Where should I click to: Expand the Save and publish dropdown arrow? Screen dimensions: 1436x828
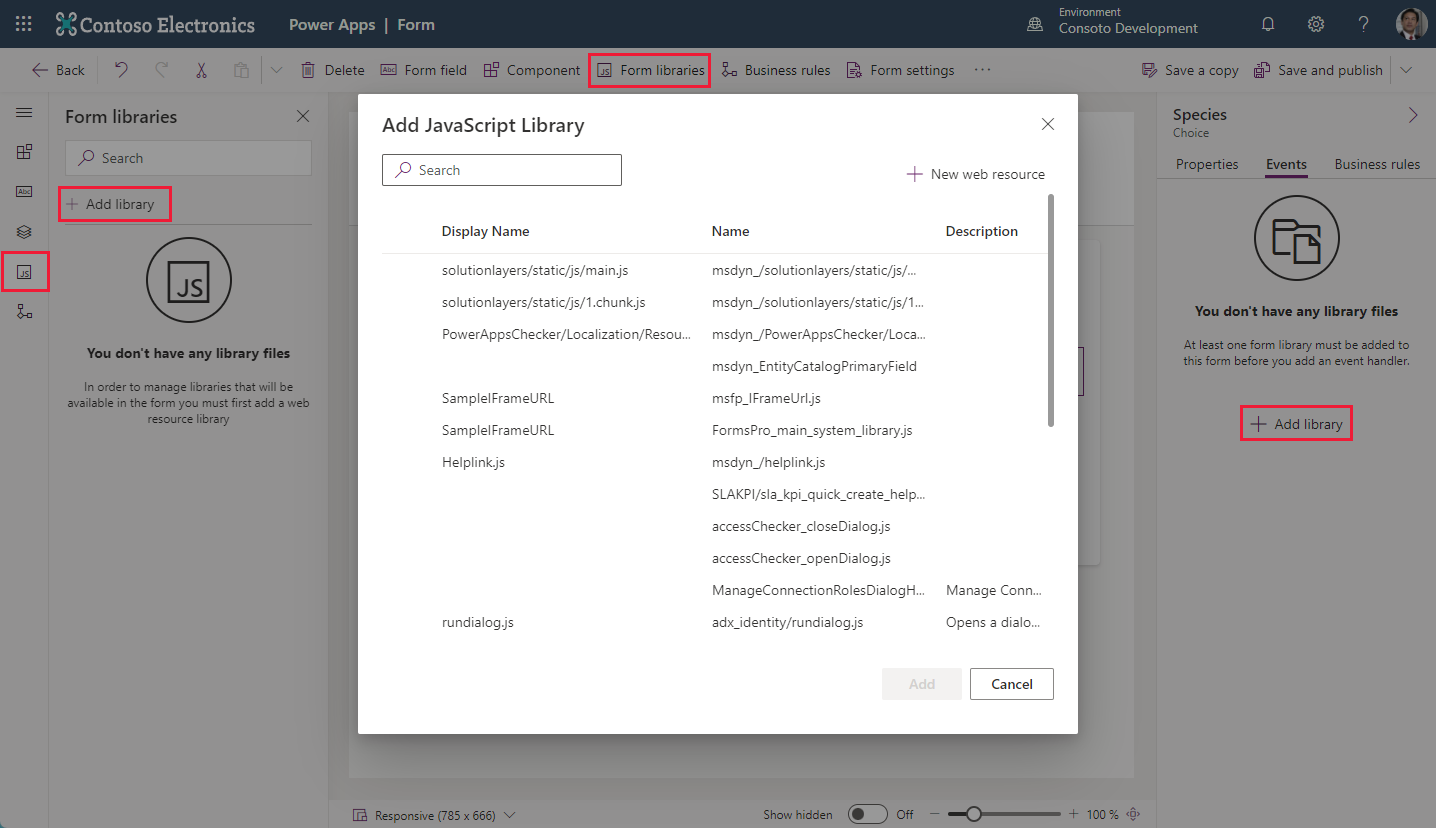tap(1406, 70)
